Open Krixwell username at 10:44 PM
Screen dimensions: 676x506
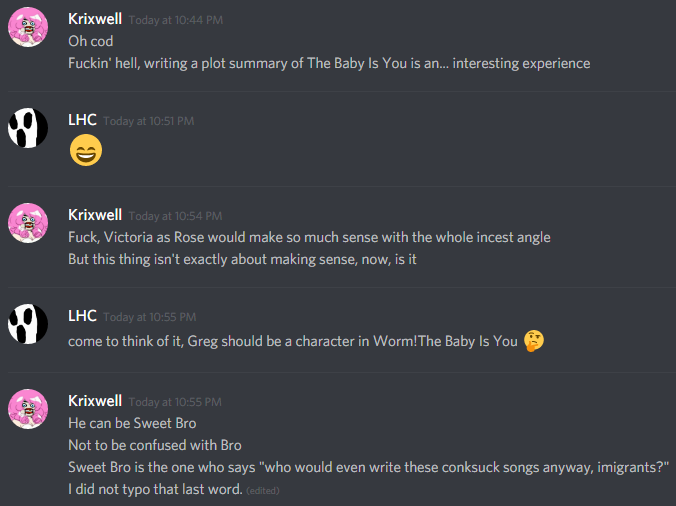(95, 19)
